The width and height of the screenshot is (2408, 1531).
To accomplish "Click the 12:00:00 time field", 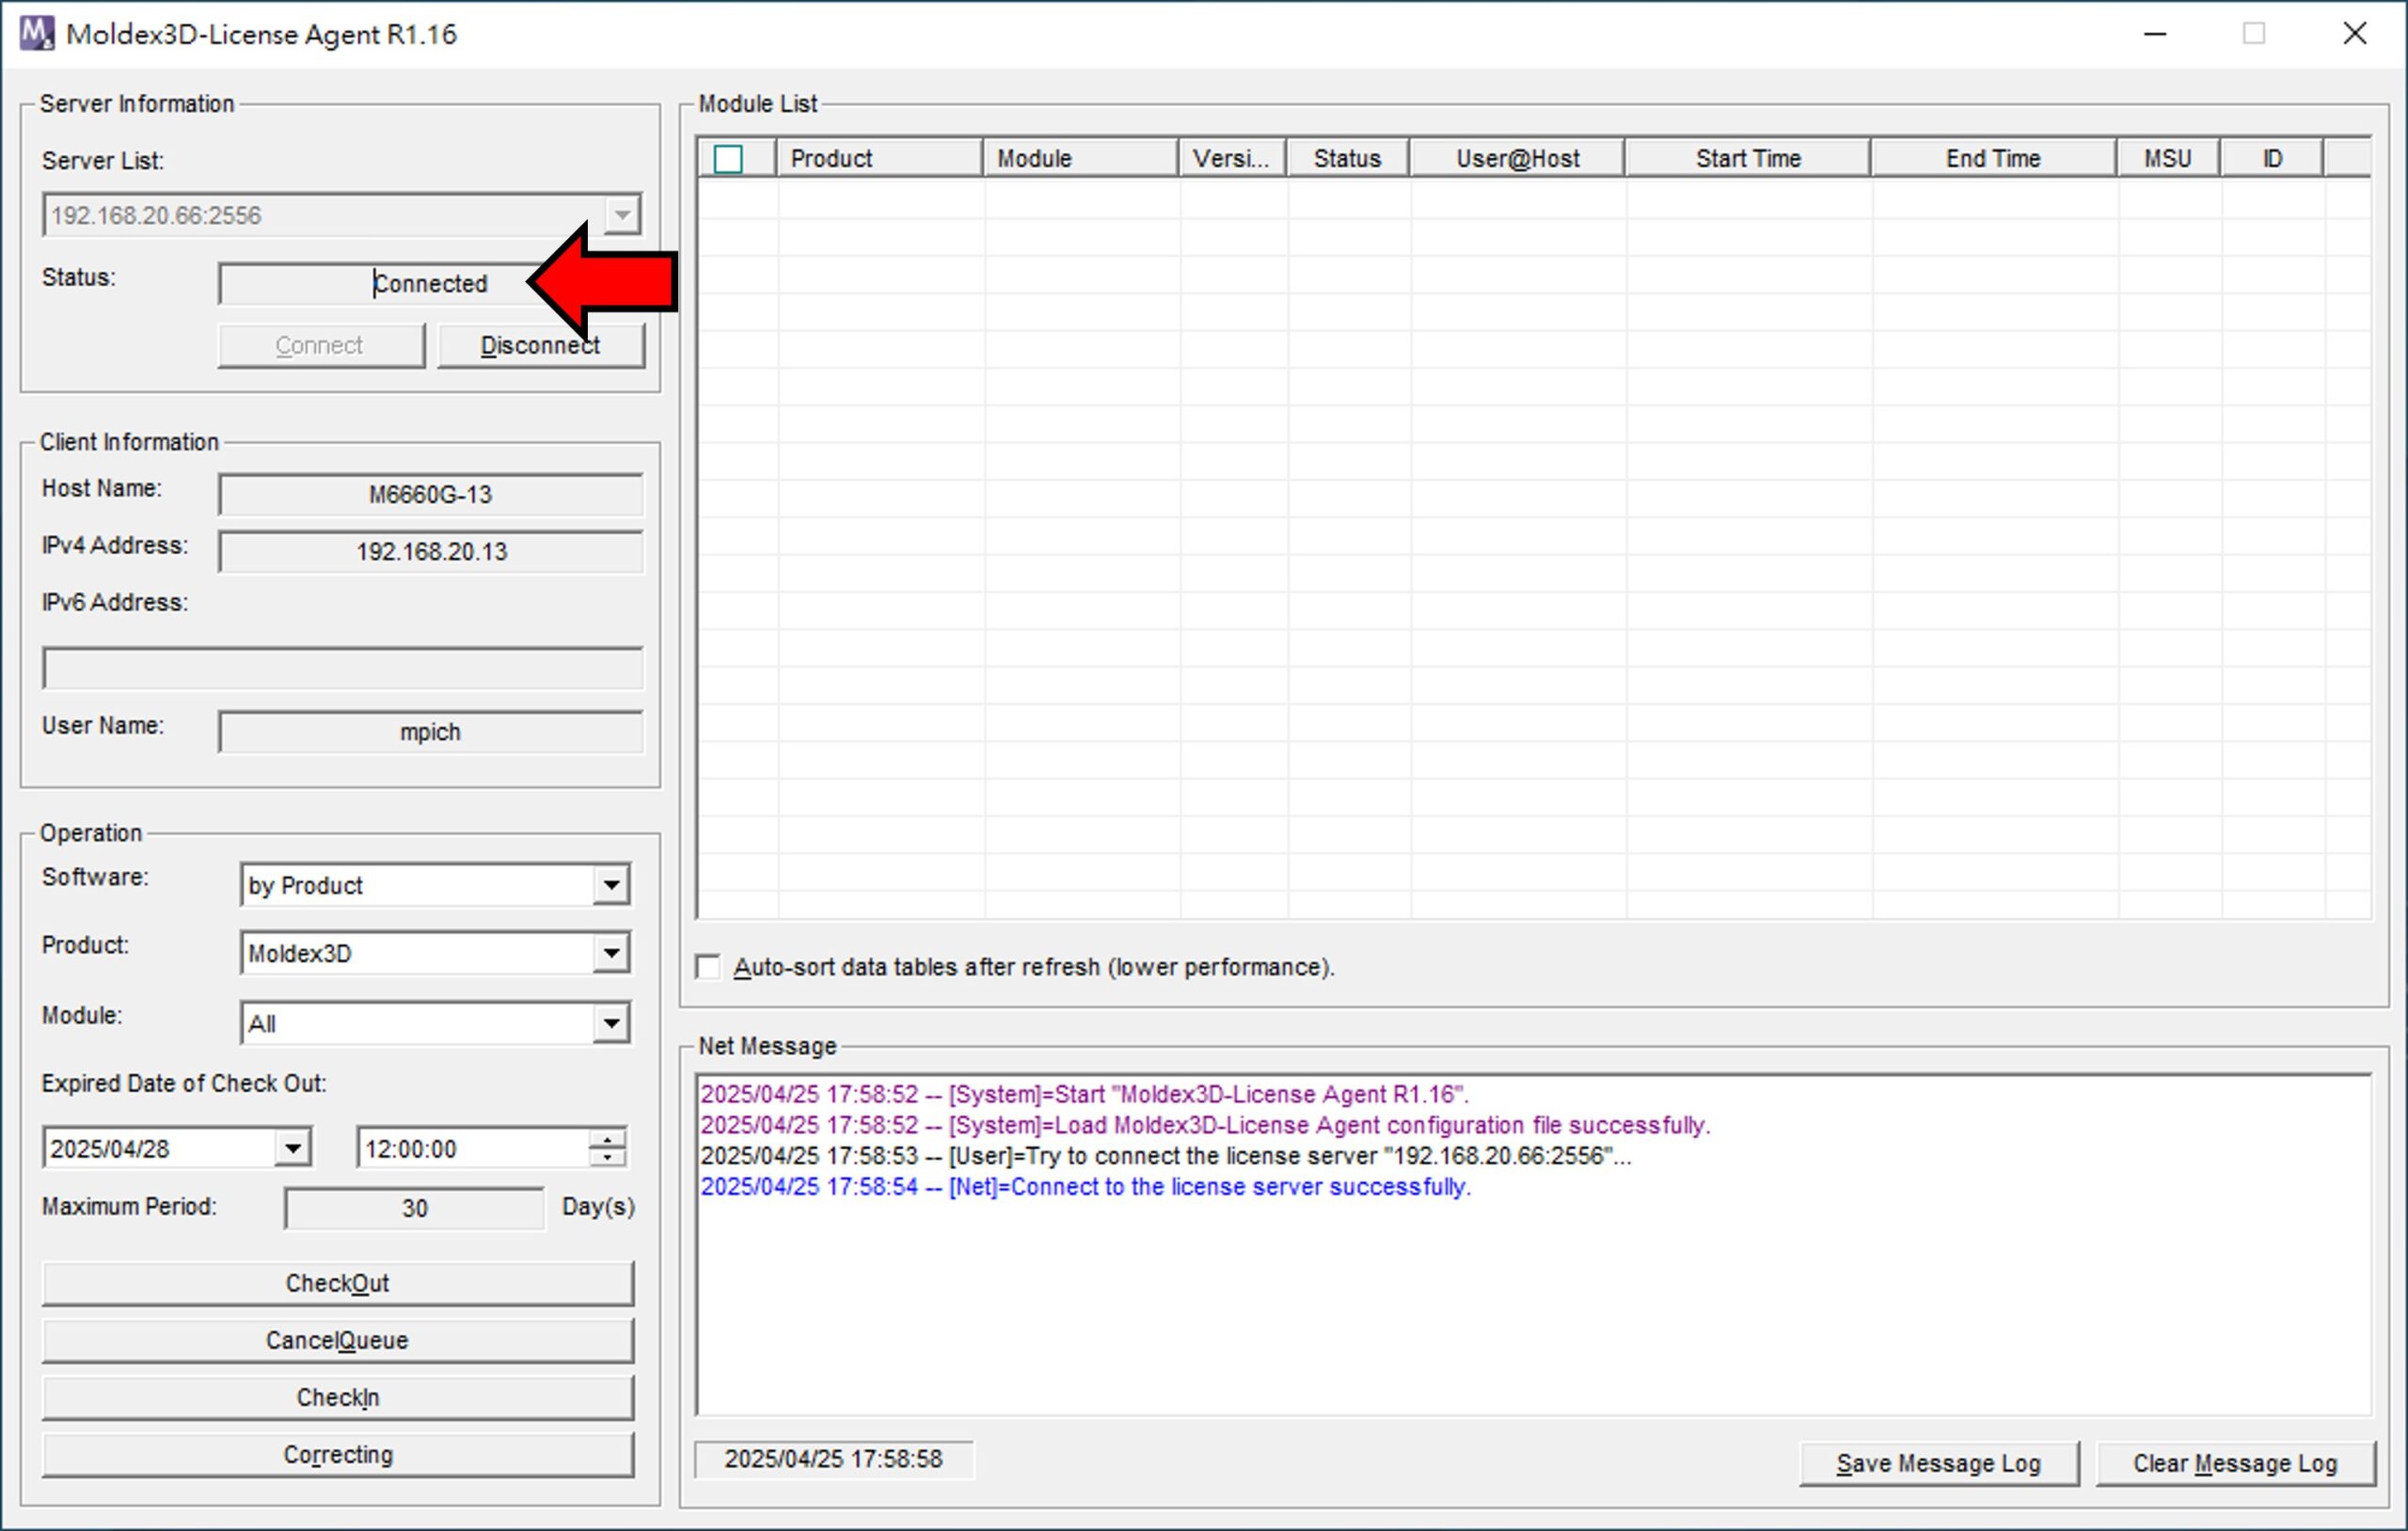I will tap(472, 1148).
